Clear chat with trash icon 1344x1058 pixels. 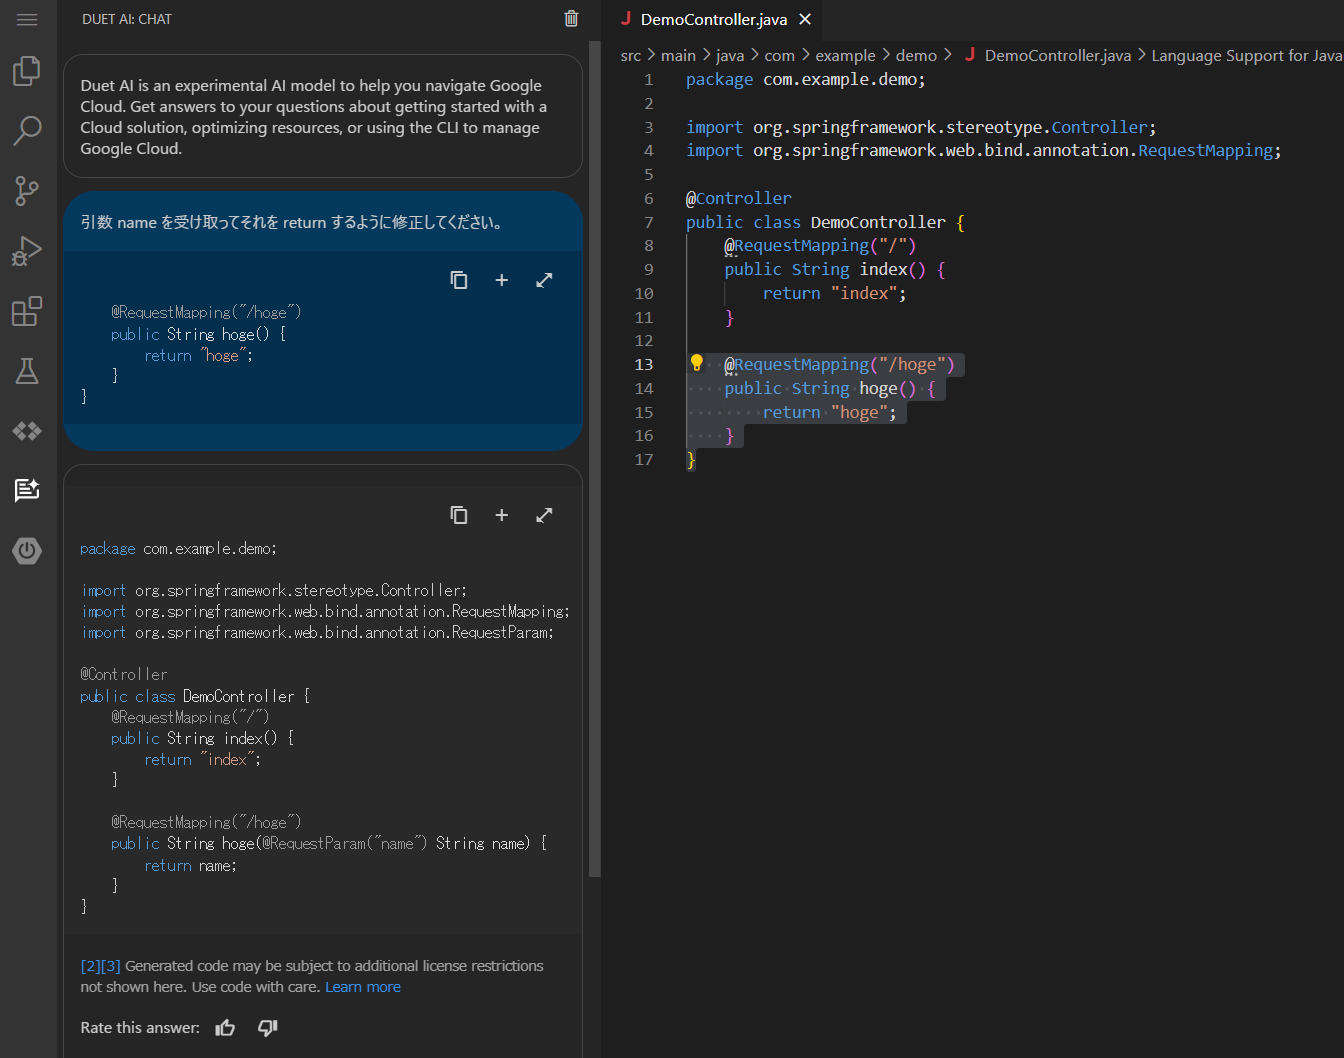click(571, 18)
